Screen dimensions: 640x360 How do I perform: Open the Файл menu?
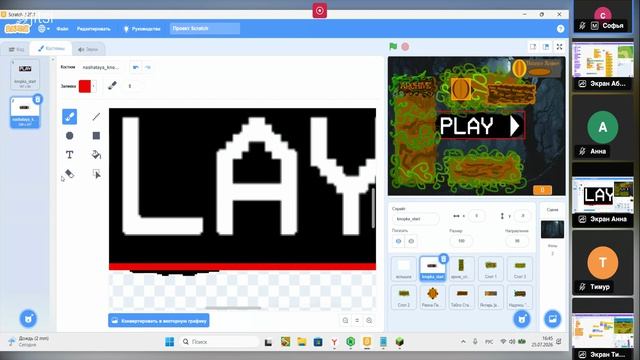coord(62,29)
